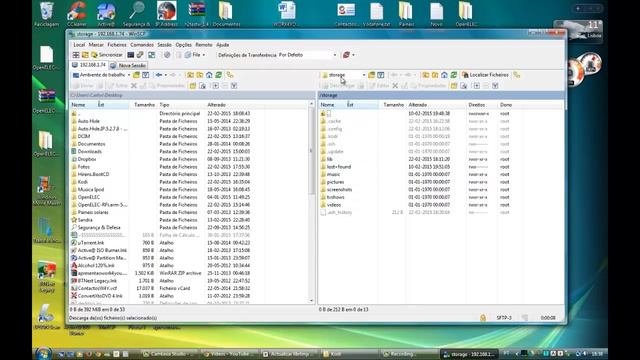This screenshot has width=640, height=360.
Task: Select OpenELEC folder in local panel
Action: [89, 197]
